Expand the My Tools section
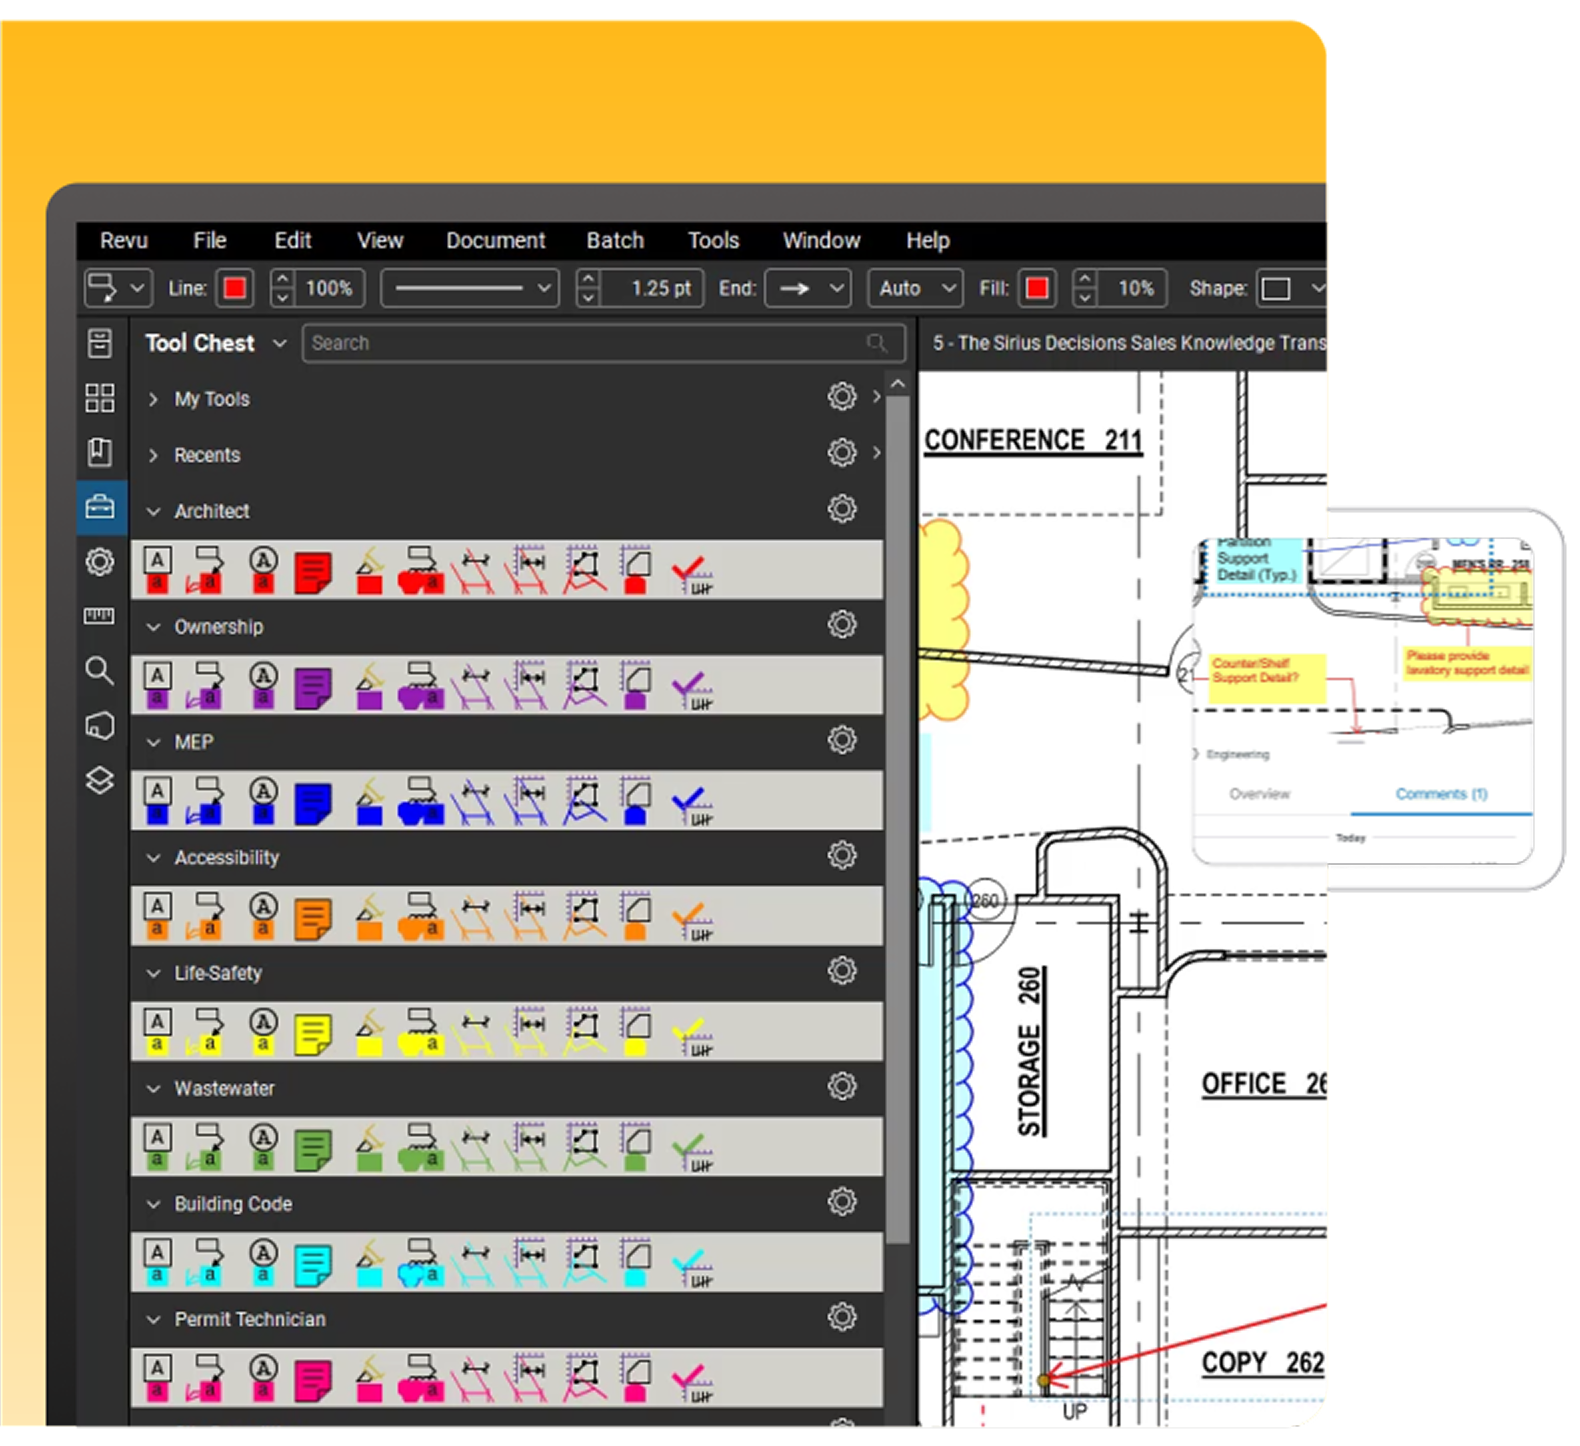This screenshot has width=1580, height=1446. pyautogui.click(x=154, y=399)
